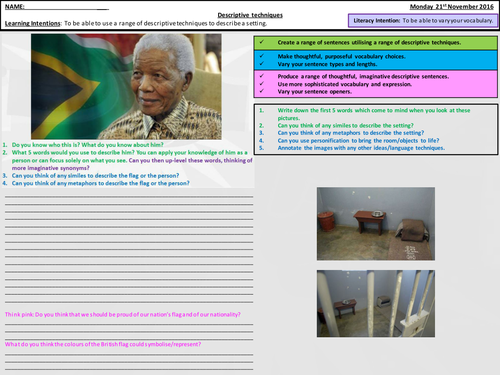This screenshot has height=375, width=500.
Task: Click the tick beside 'Vary your sentence openers'
Action: tap(262, 91)
